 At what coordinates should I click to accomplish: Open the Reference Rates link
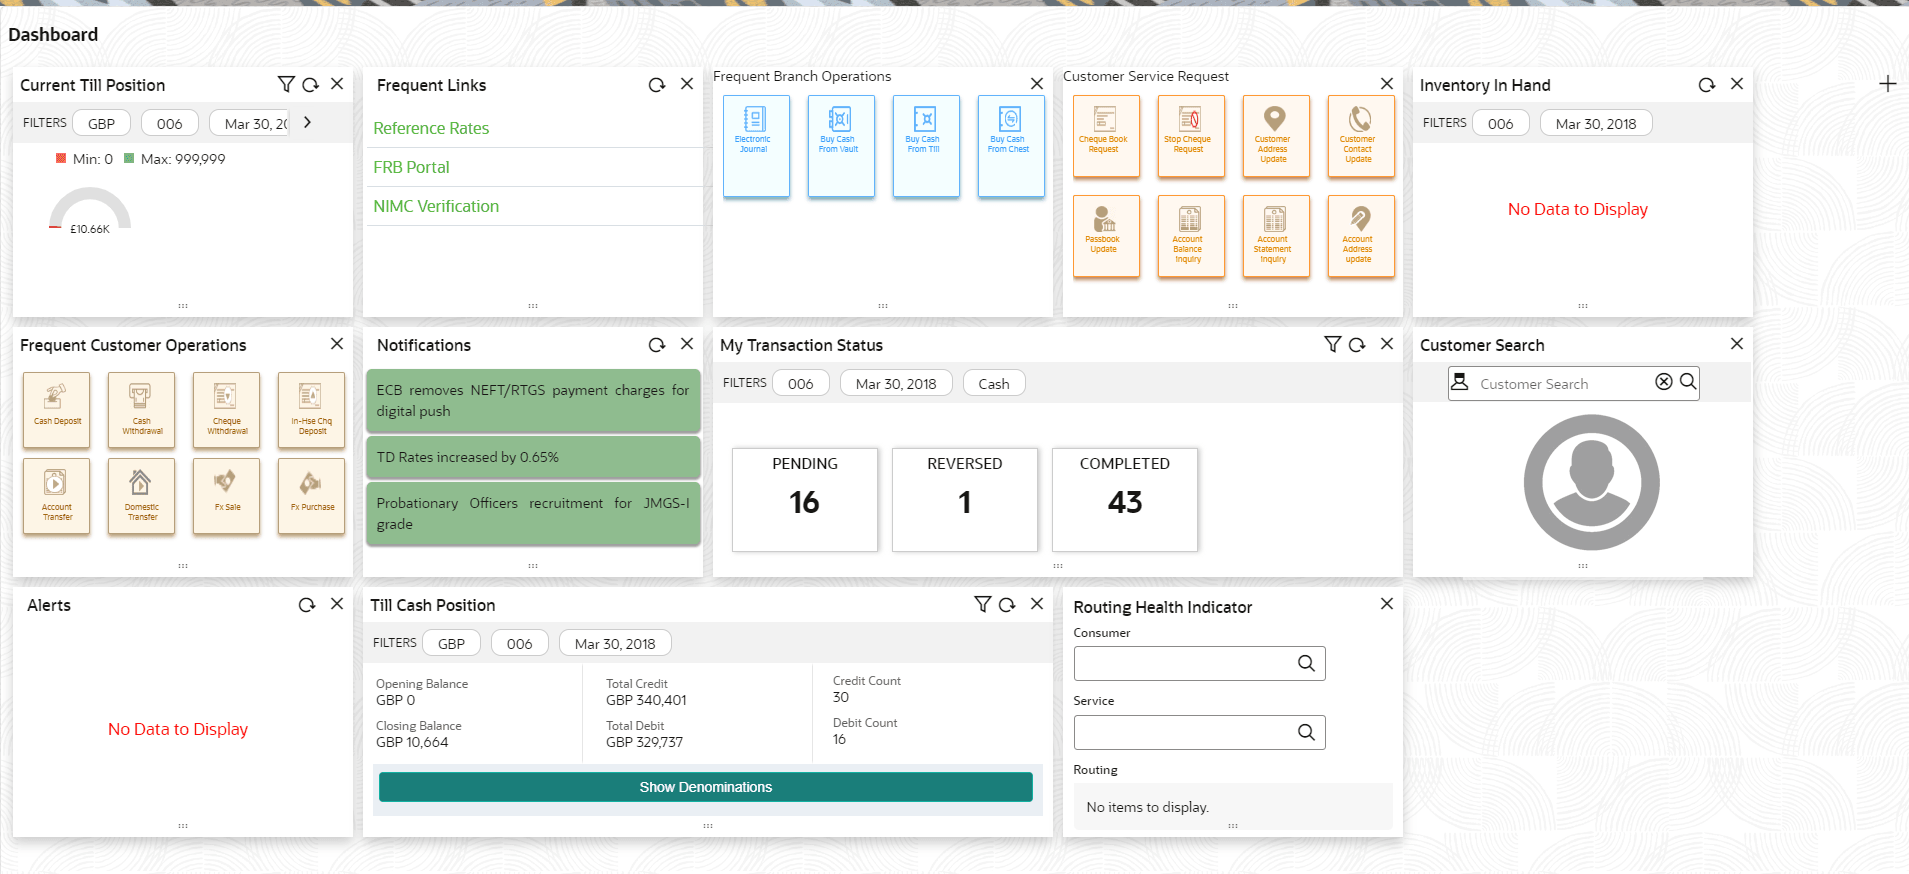point(431,128)
